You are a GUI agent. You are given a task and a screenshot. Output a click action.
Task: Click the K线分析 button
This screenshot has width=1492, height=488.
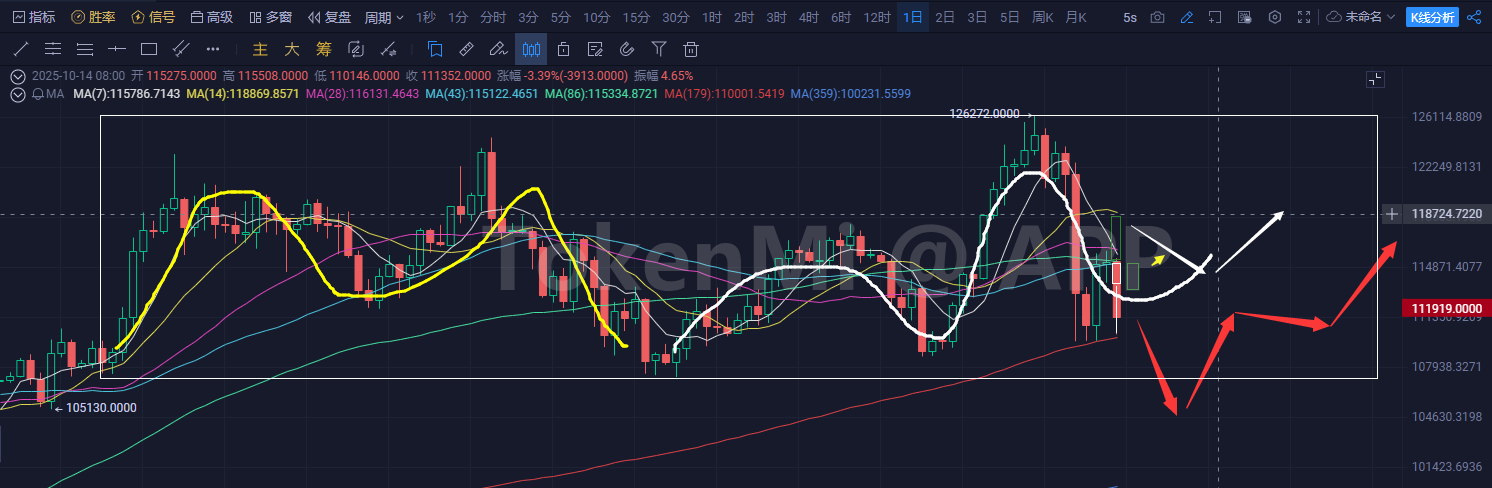[x=1432, y=17]
